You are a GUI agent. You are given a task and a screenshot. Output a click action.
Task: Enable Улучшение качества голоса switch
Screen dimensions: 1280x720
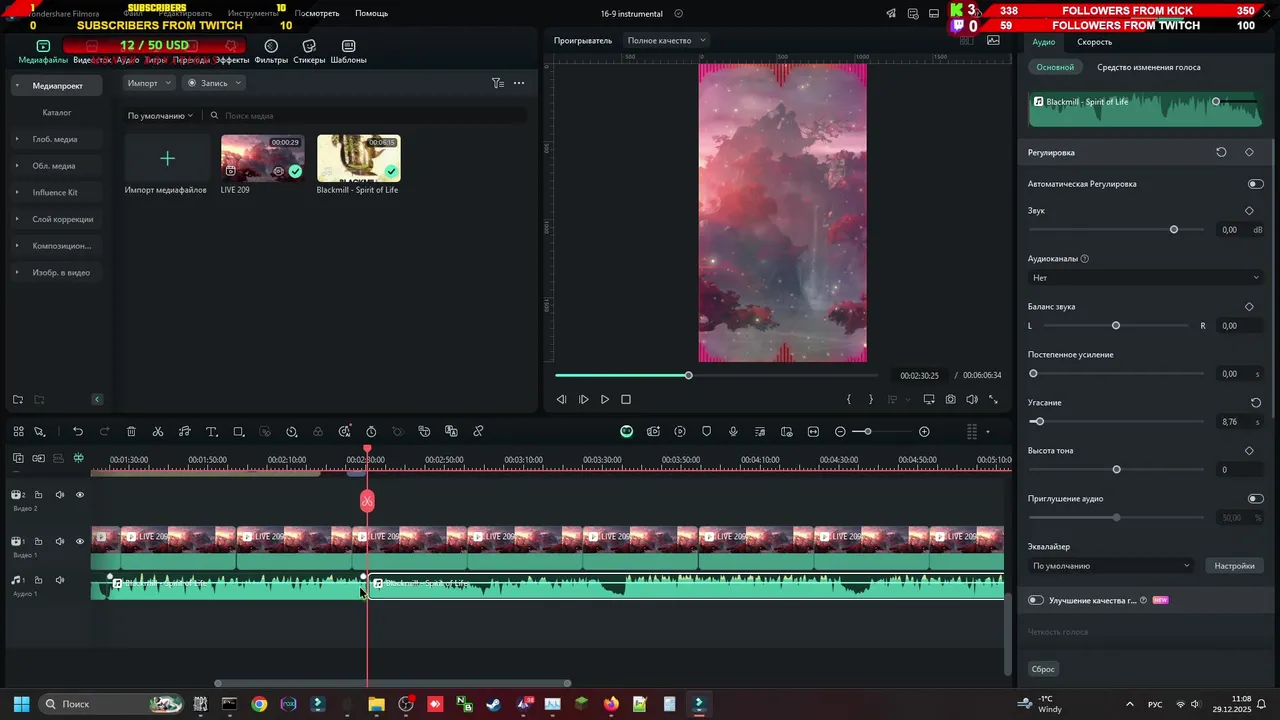tap(1036, 600)
